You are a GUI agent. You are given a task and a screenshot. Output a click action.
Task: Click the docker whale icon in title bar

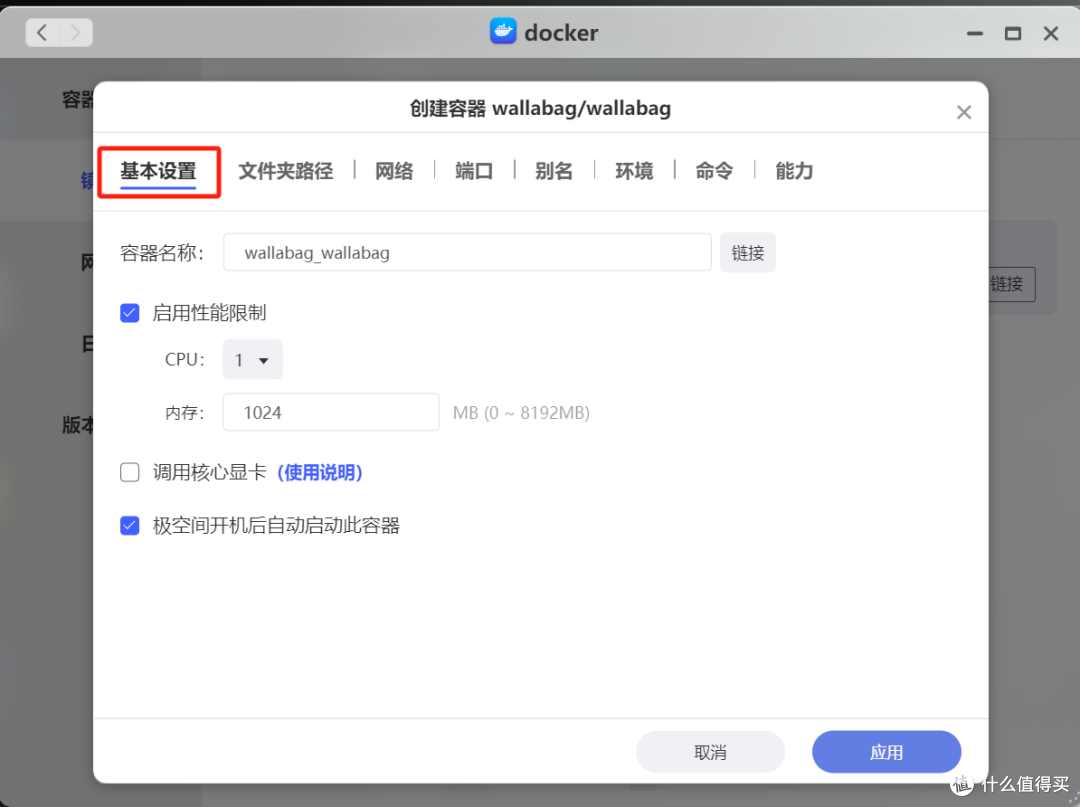[503, 32]
